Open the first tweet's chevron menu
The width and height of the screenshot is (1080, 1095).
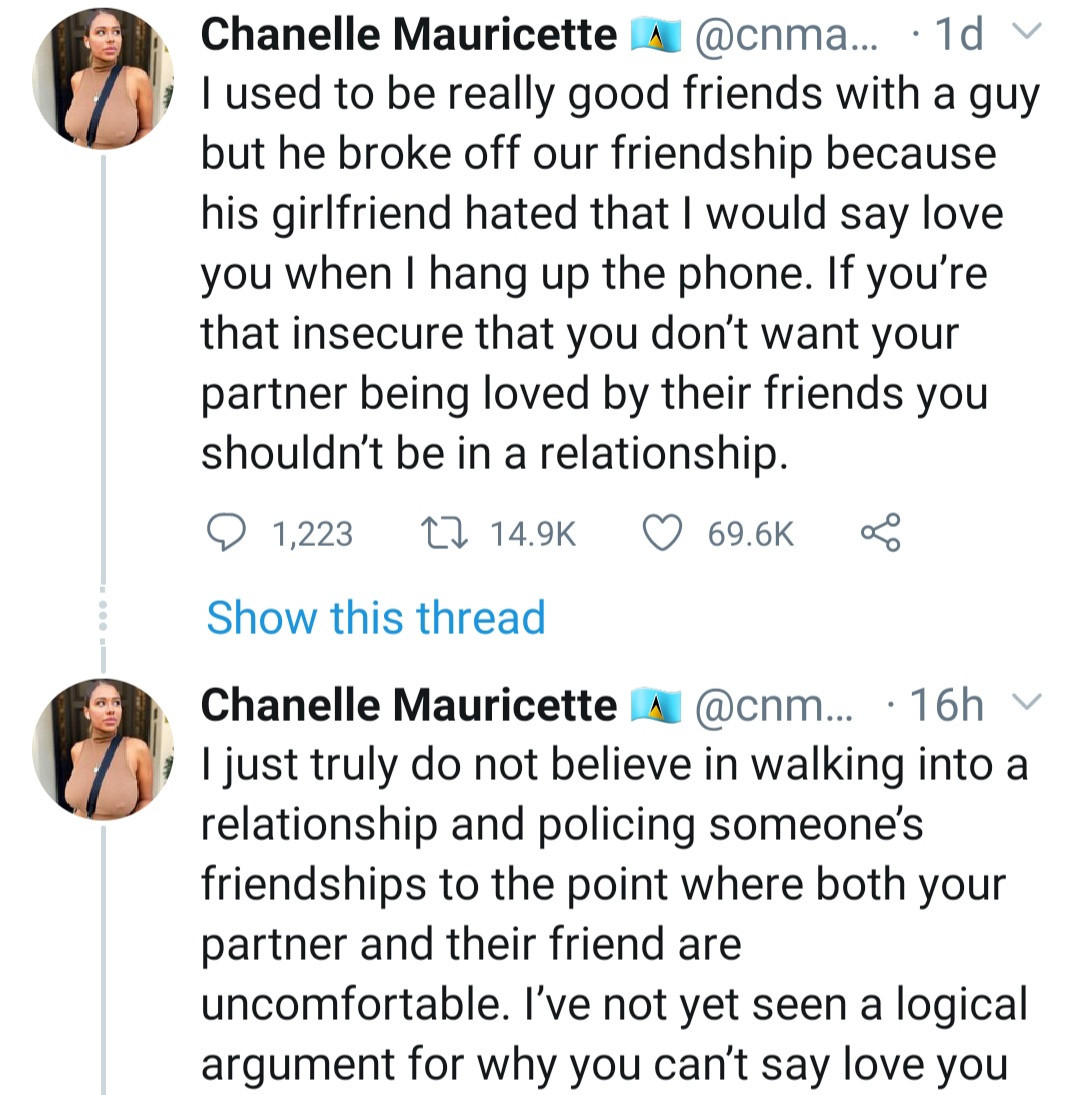click(1026, 31)
